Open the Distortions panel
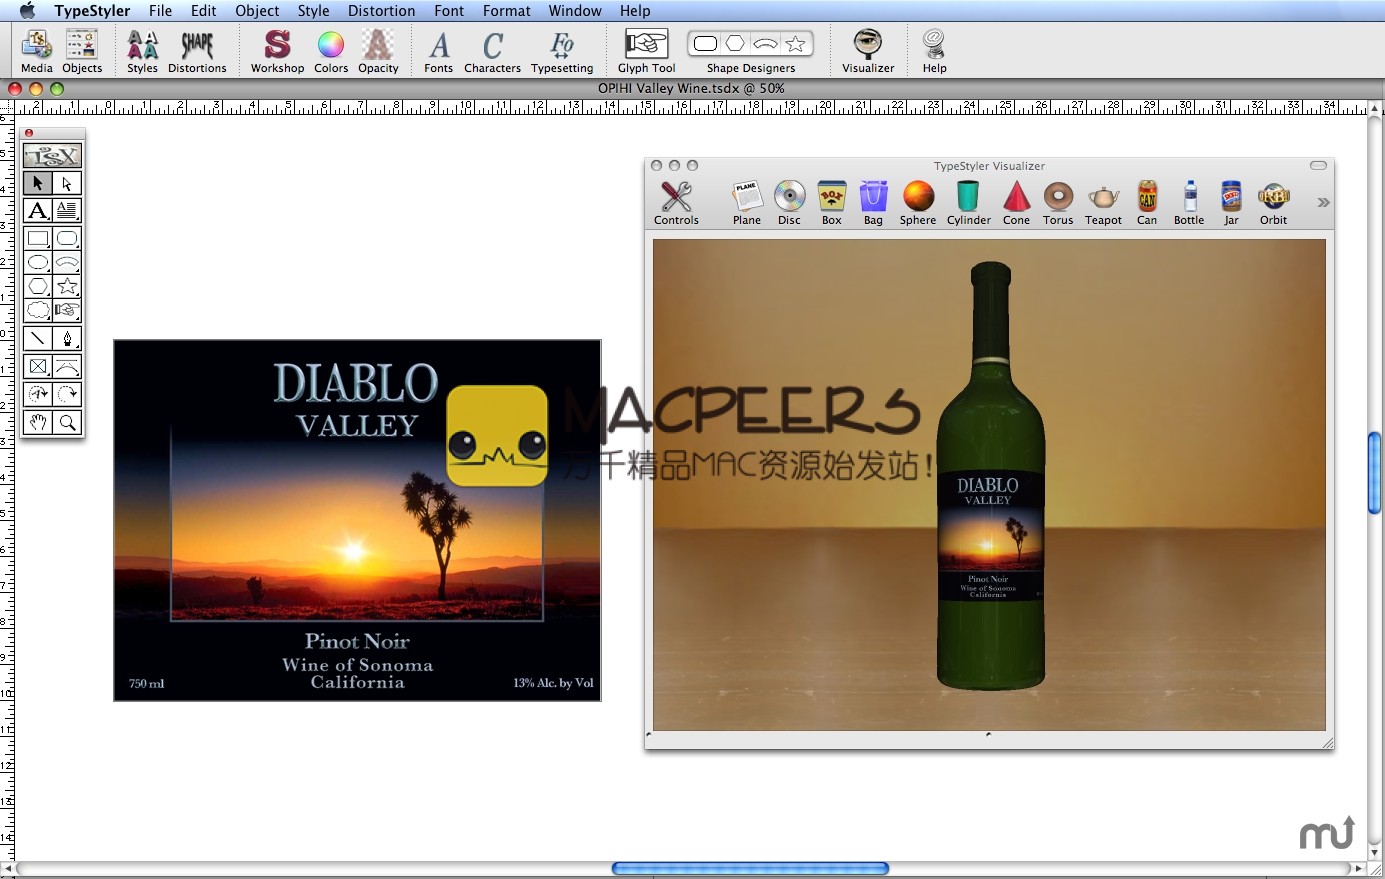 click(197, 51)
